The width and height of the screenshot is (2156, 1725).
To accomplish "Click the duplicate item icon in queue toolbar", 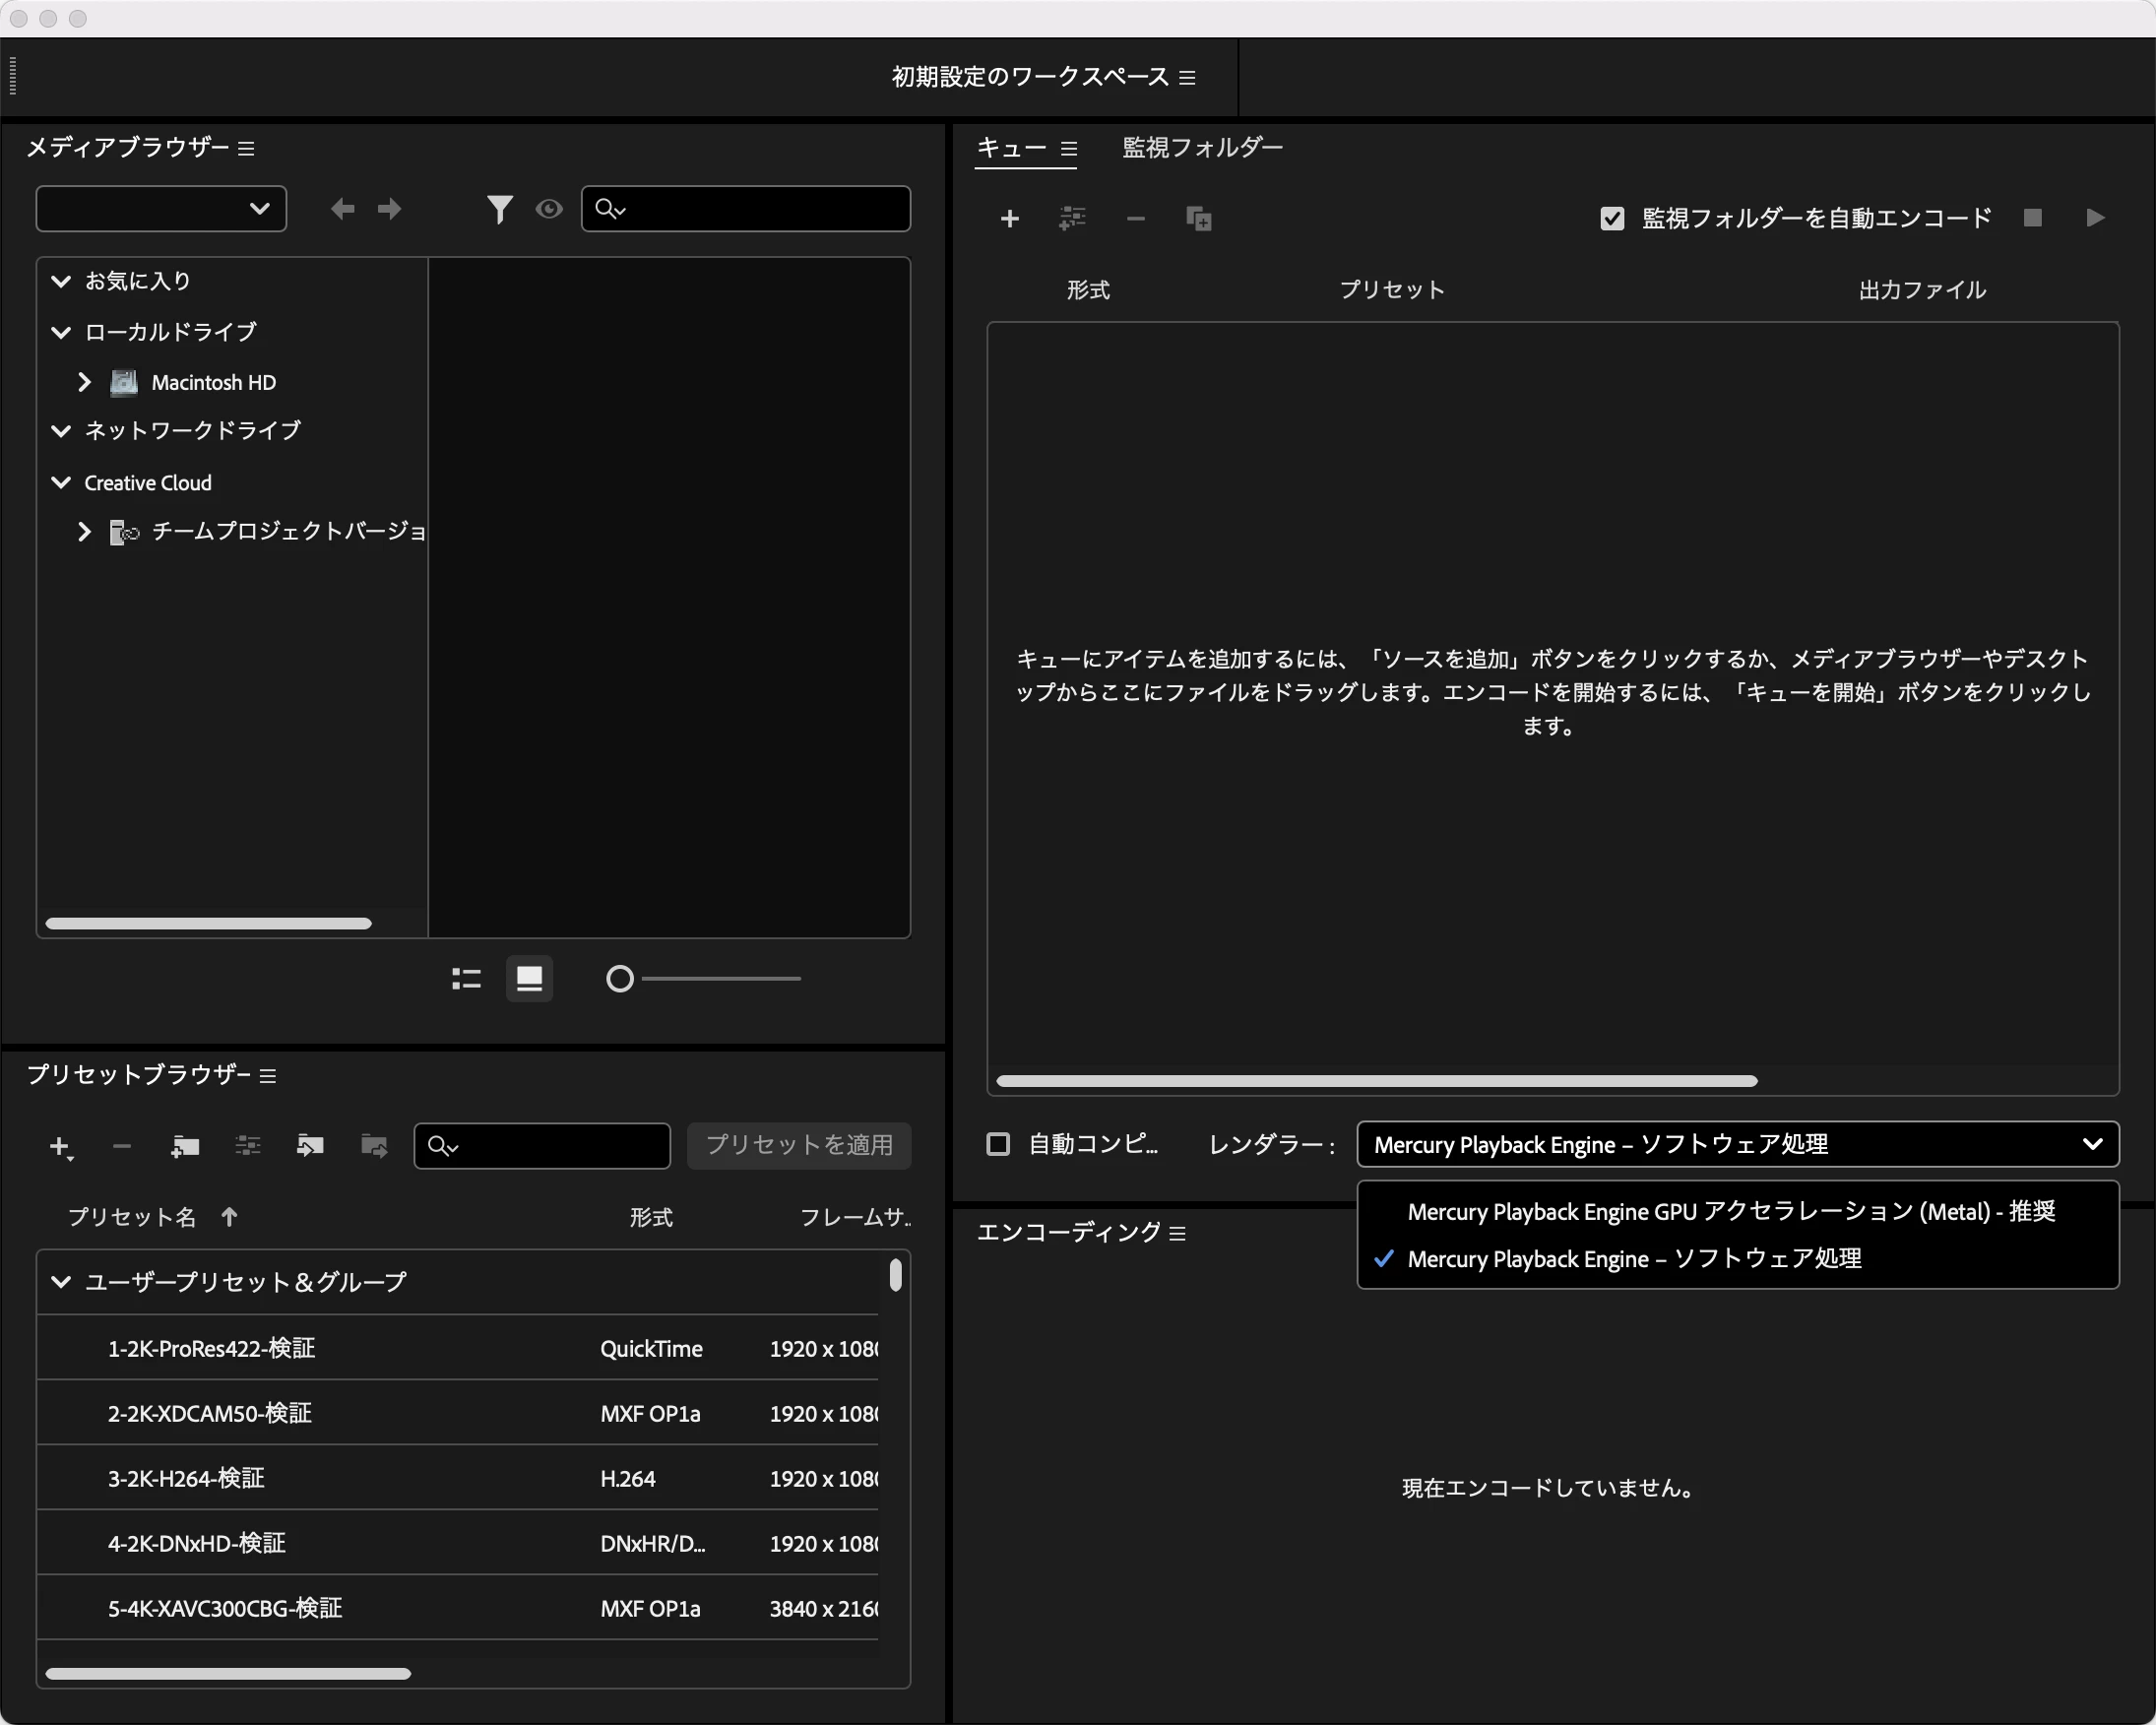I will point(1198,218).
